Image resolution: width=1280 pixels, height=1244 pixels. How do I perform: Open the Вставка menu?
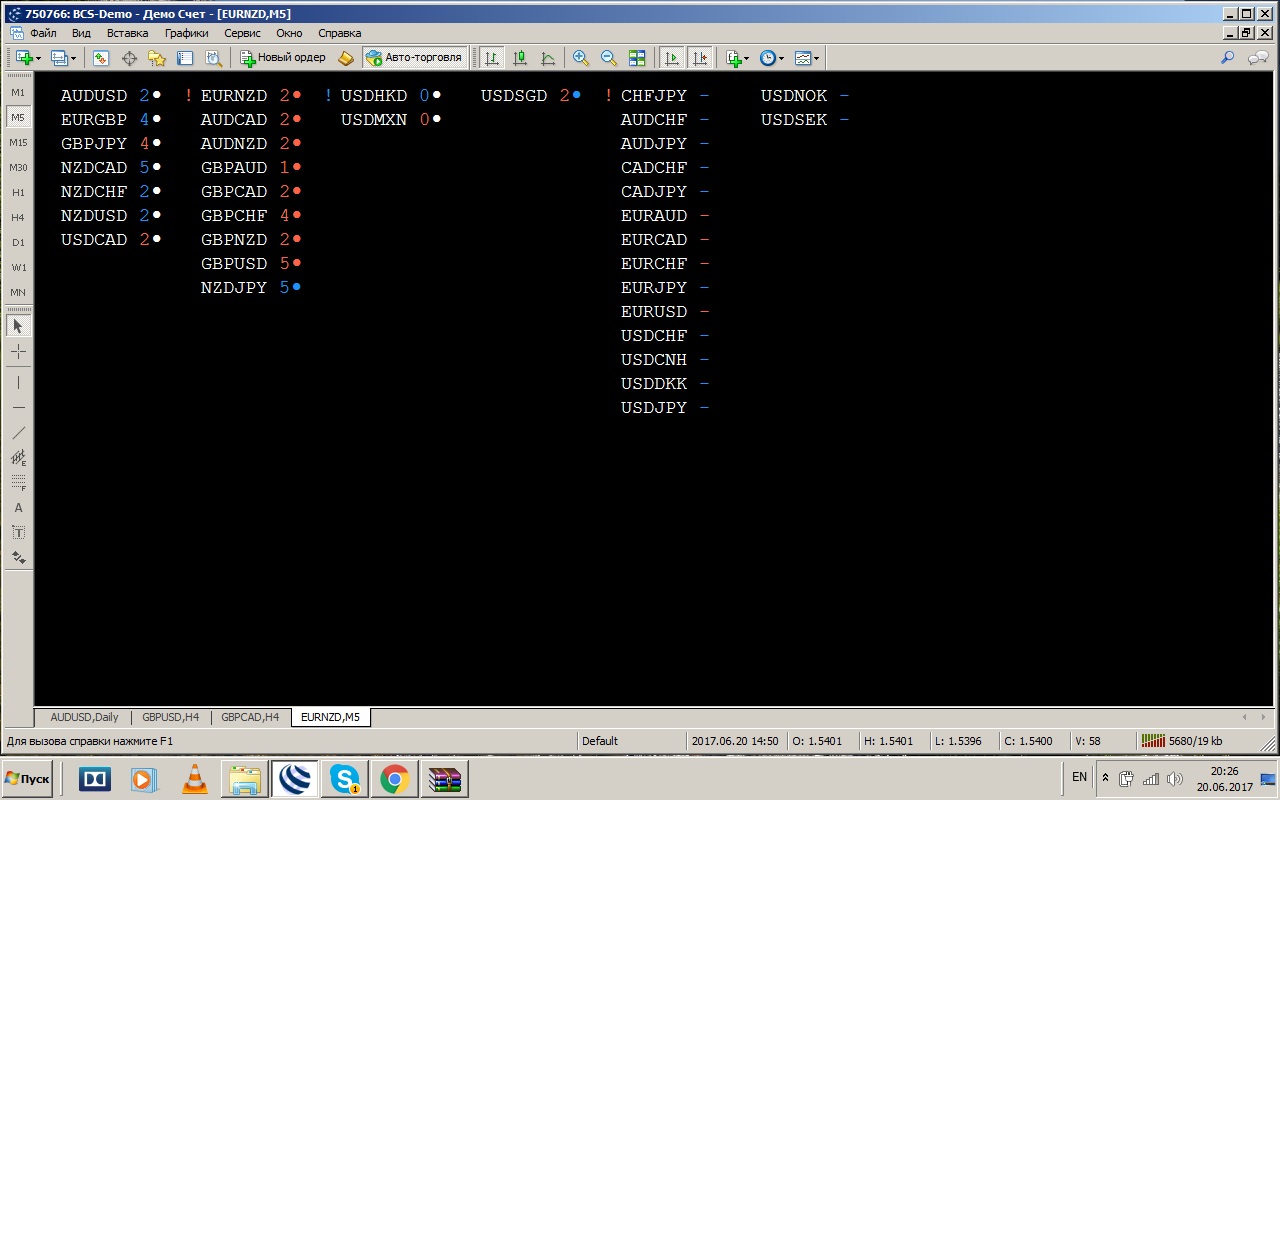point(127,33)
